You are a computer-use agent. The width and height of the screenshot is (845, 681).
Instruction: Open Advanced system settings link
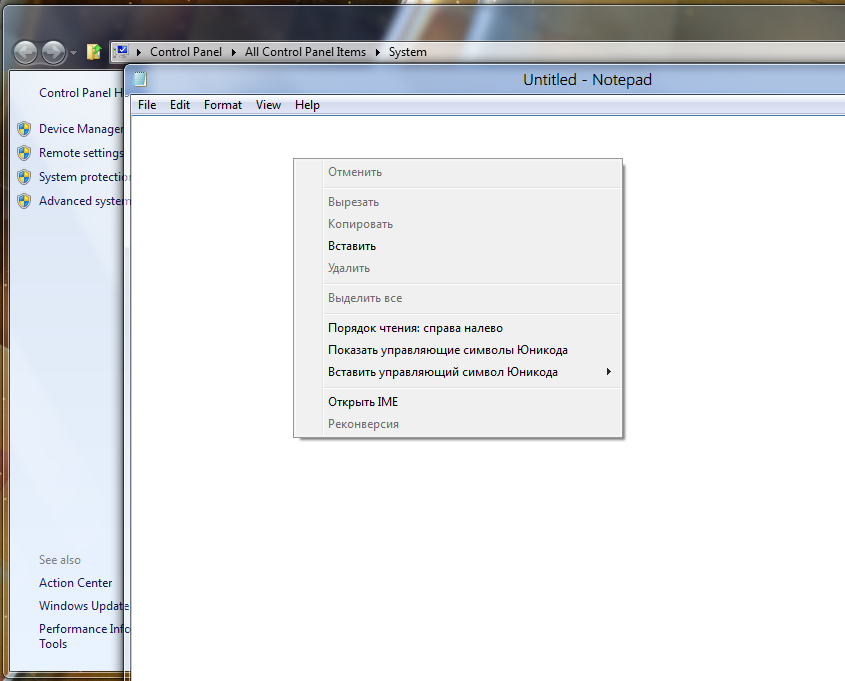81,201
